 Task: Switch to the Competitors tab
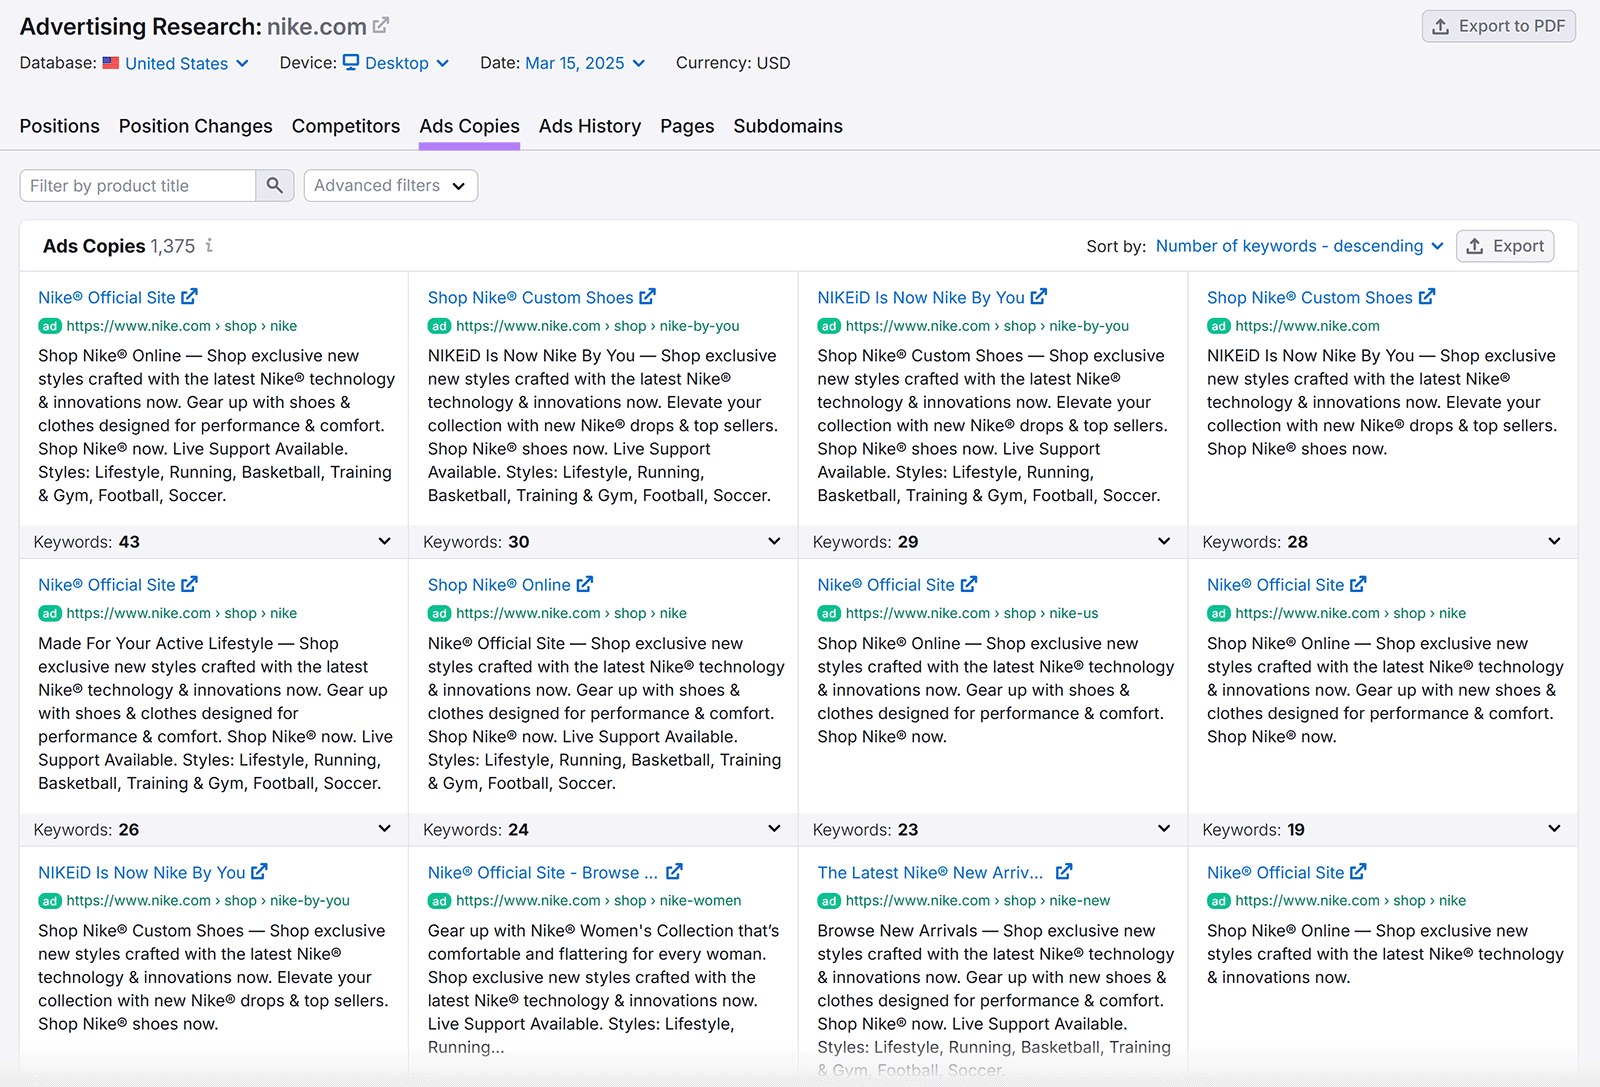[346, 126]
